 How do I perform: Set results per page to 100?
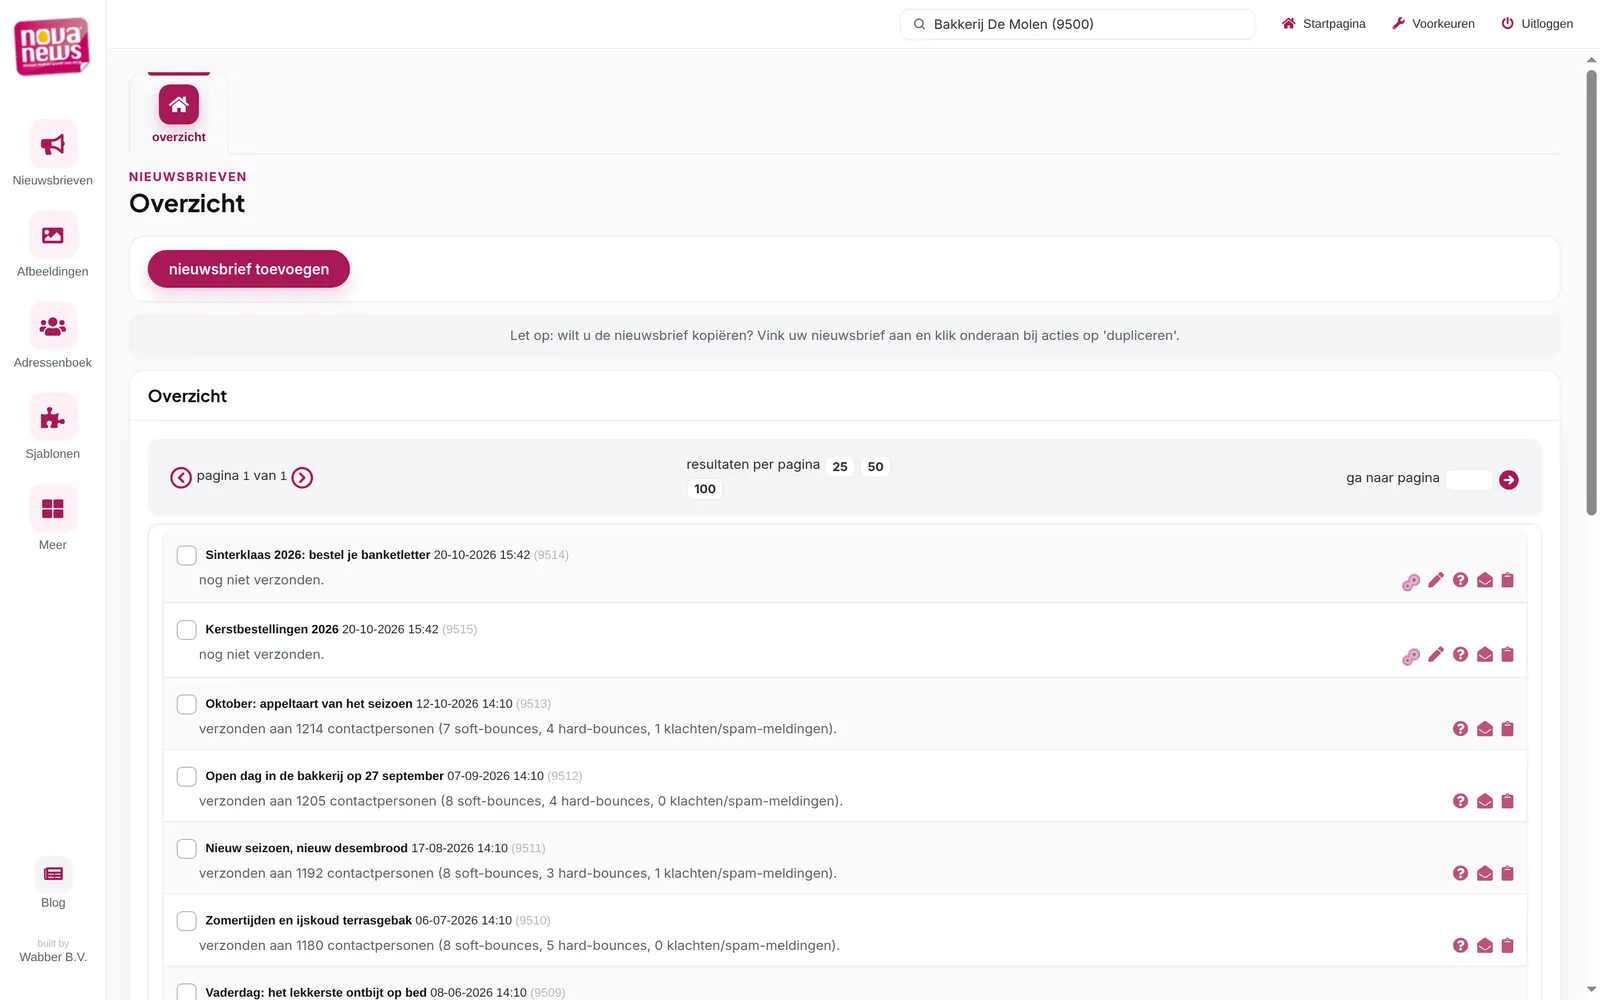click(705, 489)
